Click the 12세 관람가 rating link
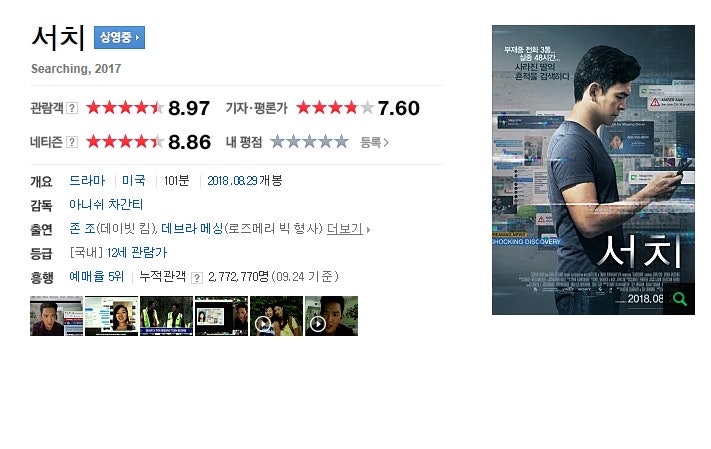Image resolution: width=711 pixels, height=449 pixels. [x=137, y=253]
